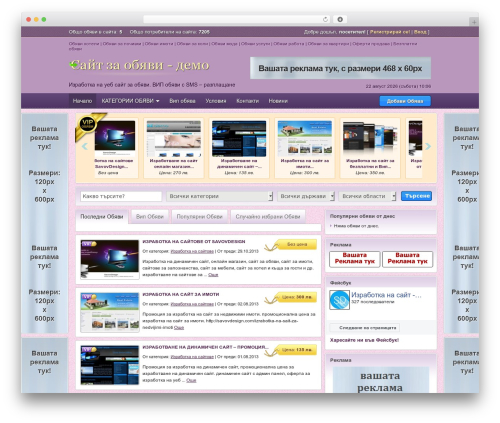Click the Вход login link
This screenshot has height=423, width=500.
(x=420, y=32)
